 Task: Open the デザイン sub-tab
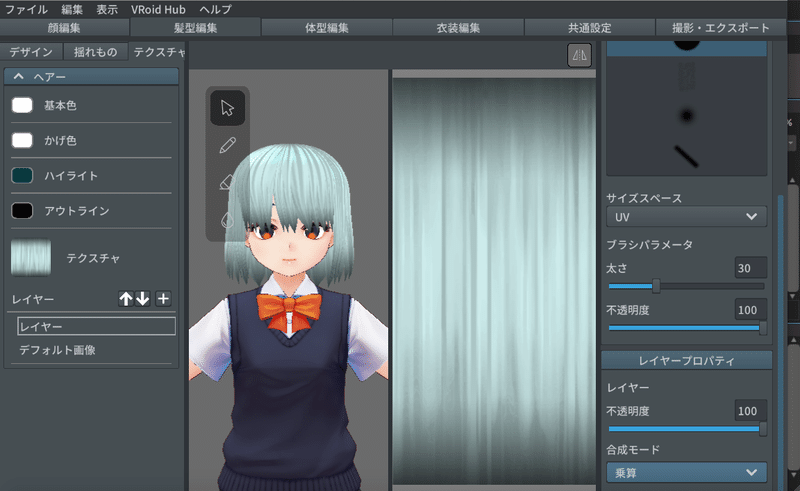(31, 52)
